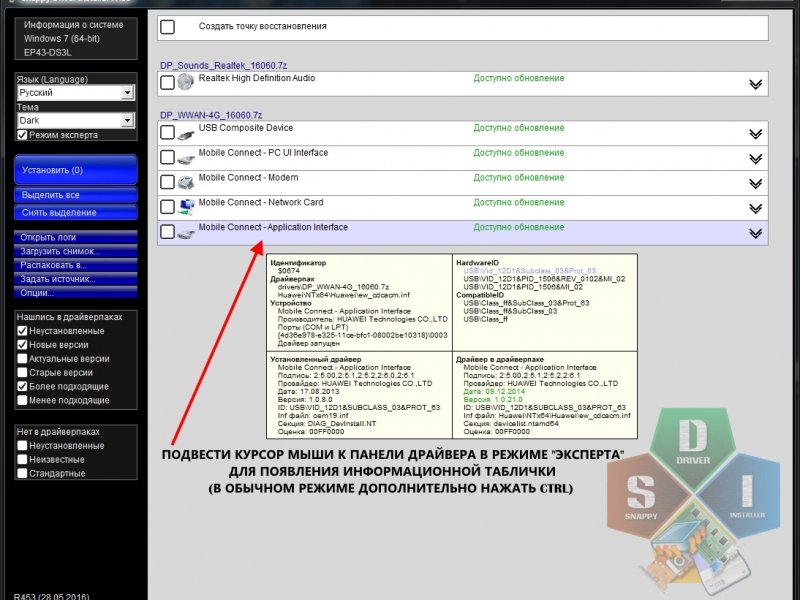Expand the Mobile Connect - Application Interface row
800x600 pixels.
click(x=756, y=233)
